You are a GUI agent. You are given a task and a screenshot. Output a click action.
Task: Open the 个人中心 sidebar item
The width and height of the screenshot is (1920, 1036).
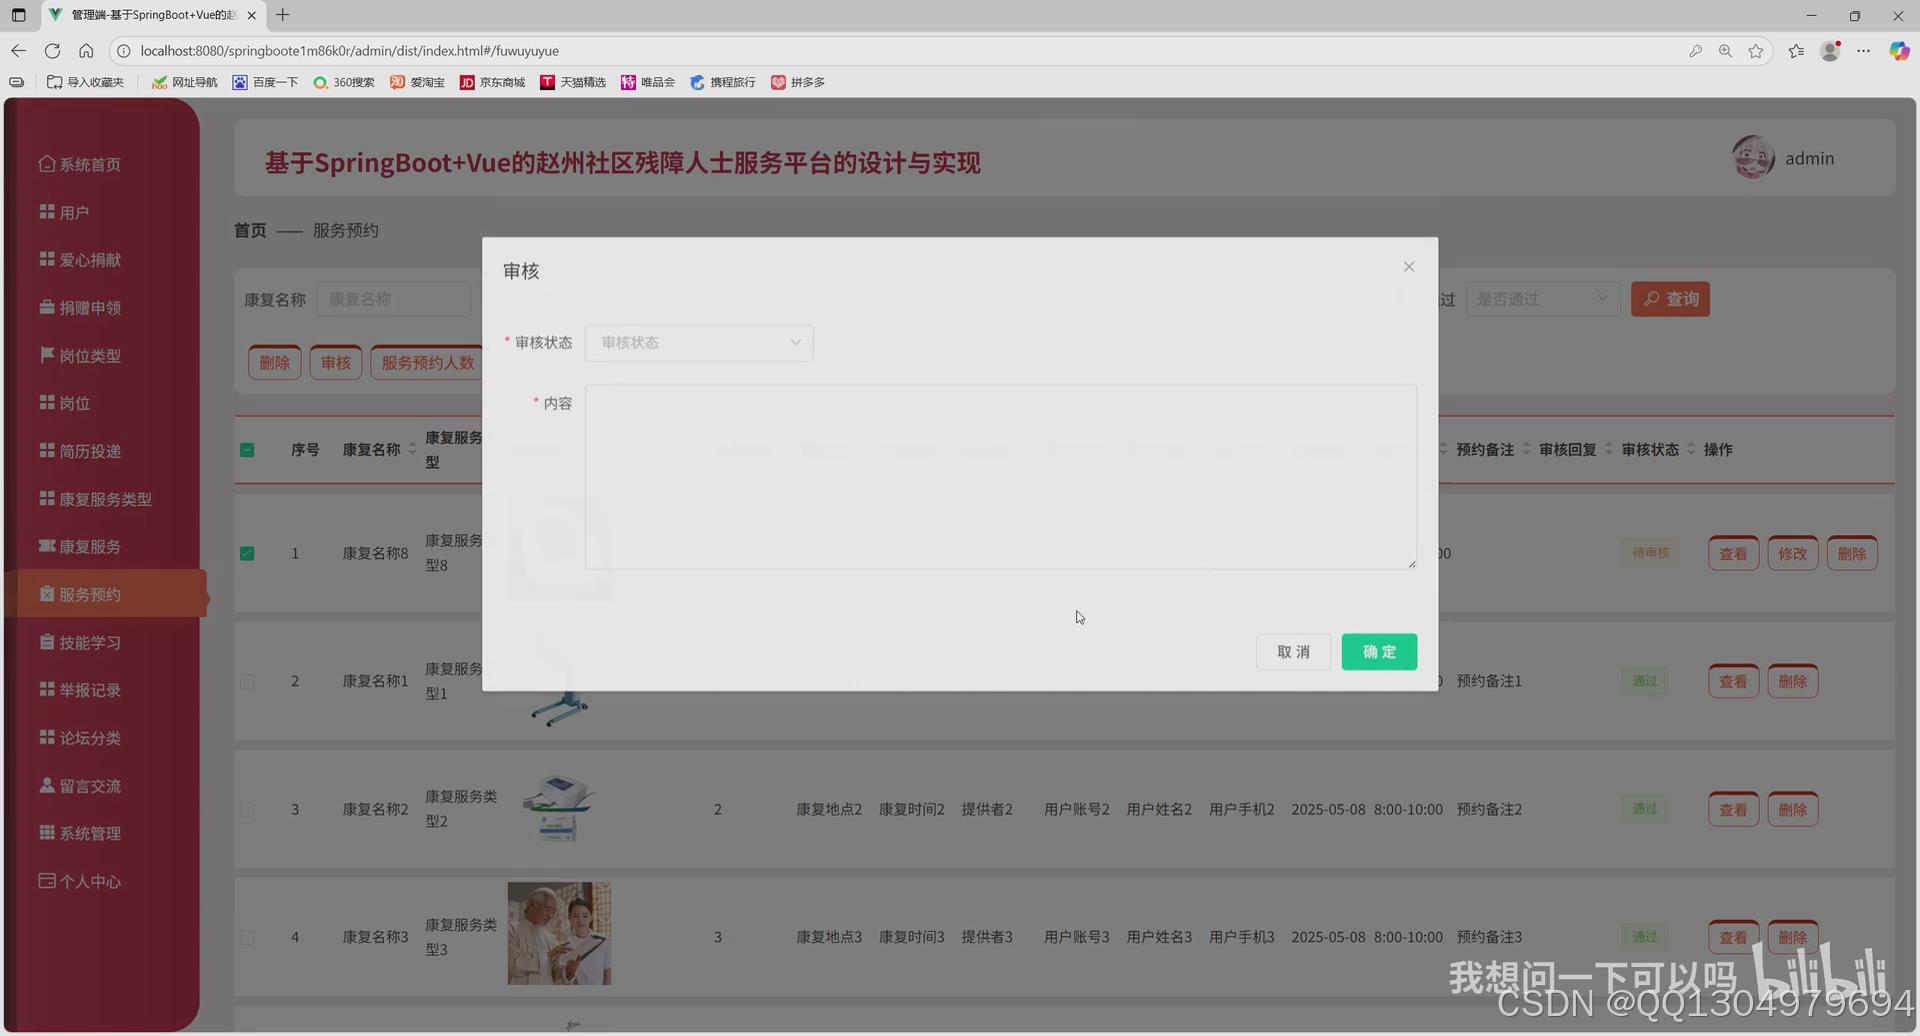coord(90,881)
